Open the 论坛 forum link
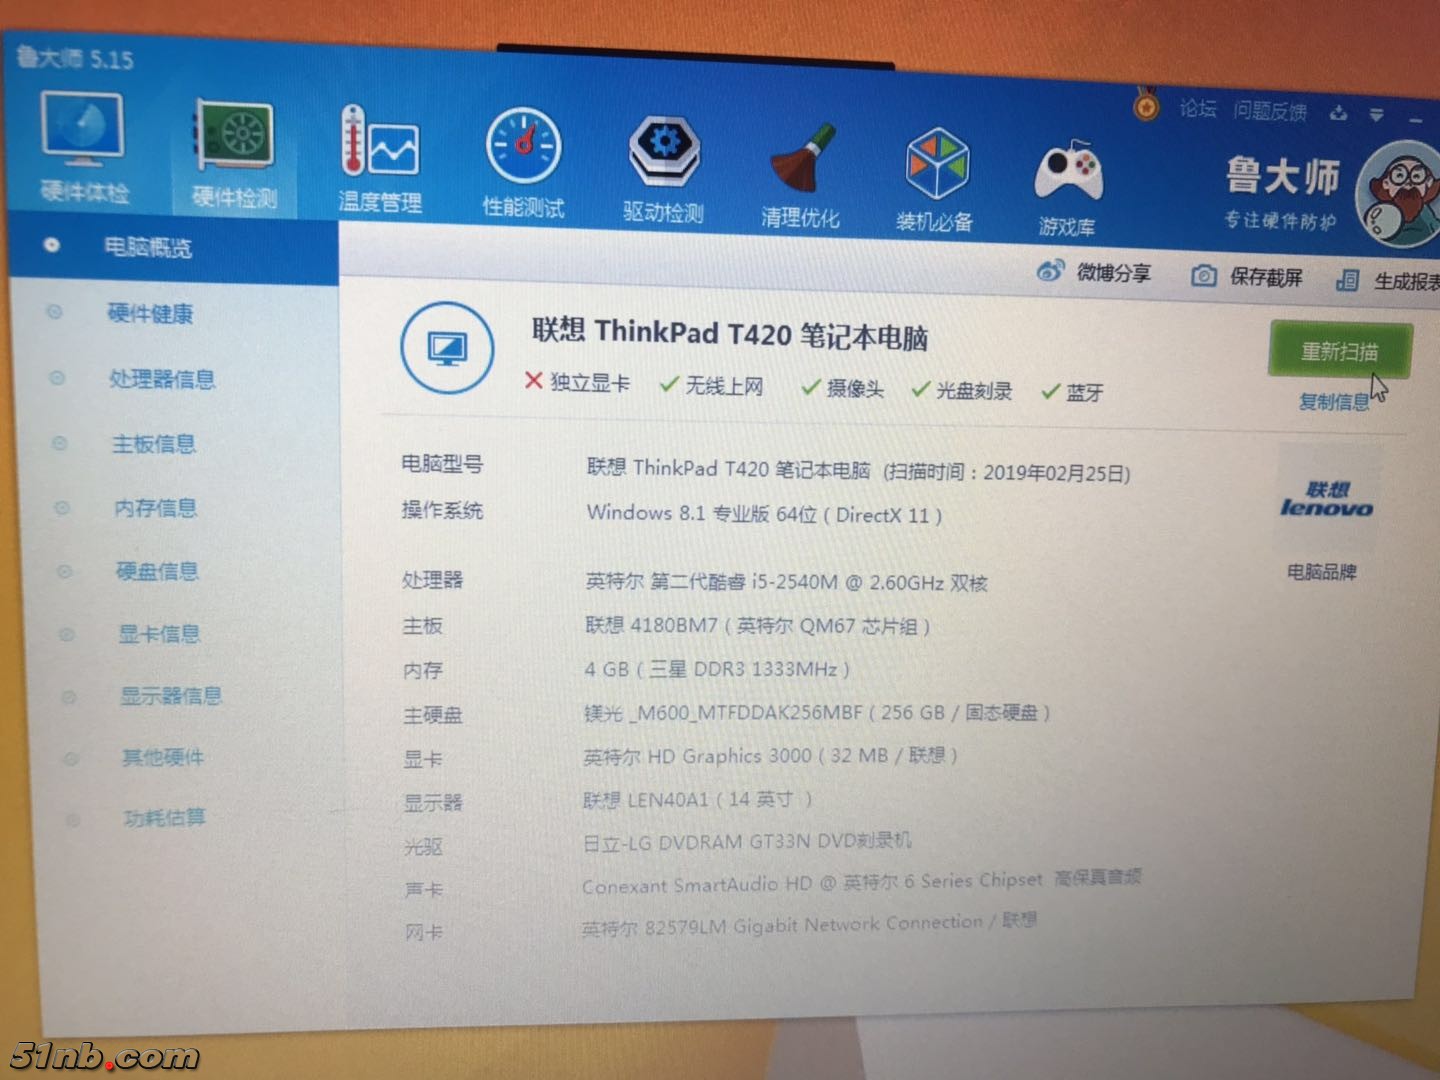Viewport: 1440px width, 1080px height. [1197, 108]
